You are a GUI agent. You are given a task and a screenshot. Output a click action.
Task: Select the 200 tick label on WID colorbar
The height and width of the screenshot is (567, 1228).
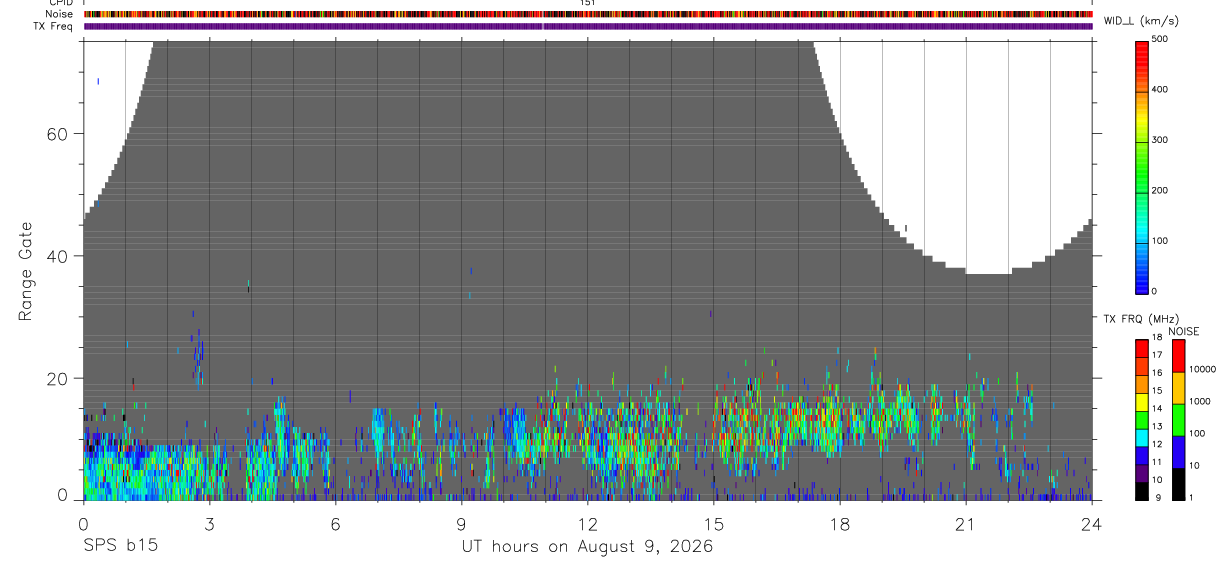coord(1162,190)
